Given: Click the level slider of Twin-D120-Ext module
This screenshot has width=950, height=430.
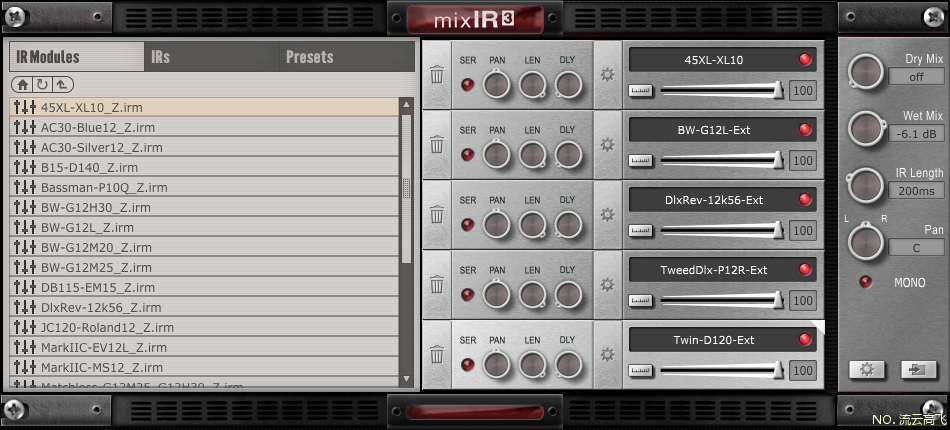Looking at the screenshot, I should pyautogui.click(x=722, y=371).
